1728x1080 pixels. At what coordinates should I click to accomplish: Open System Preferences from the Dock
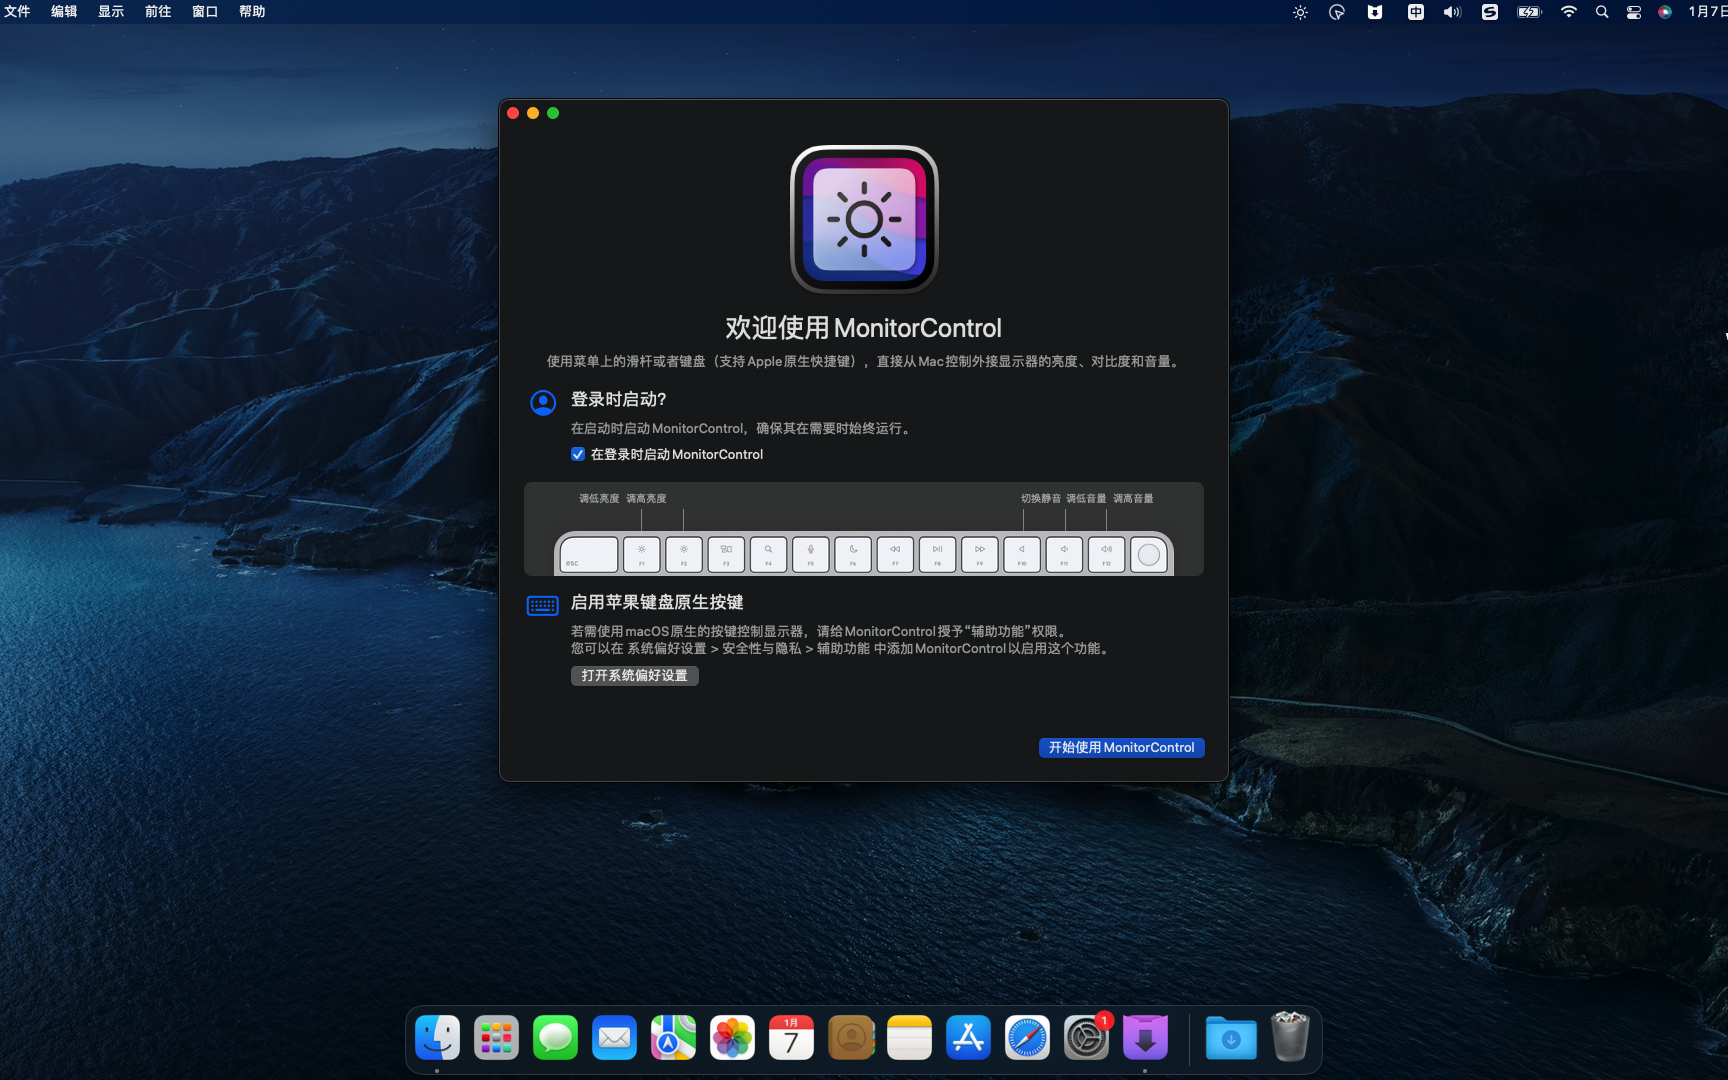[1086, 1038]
